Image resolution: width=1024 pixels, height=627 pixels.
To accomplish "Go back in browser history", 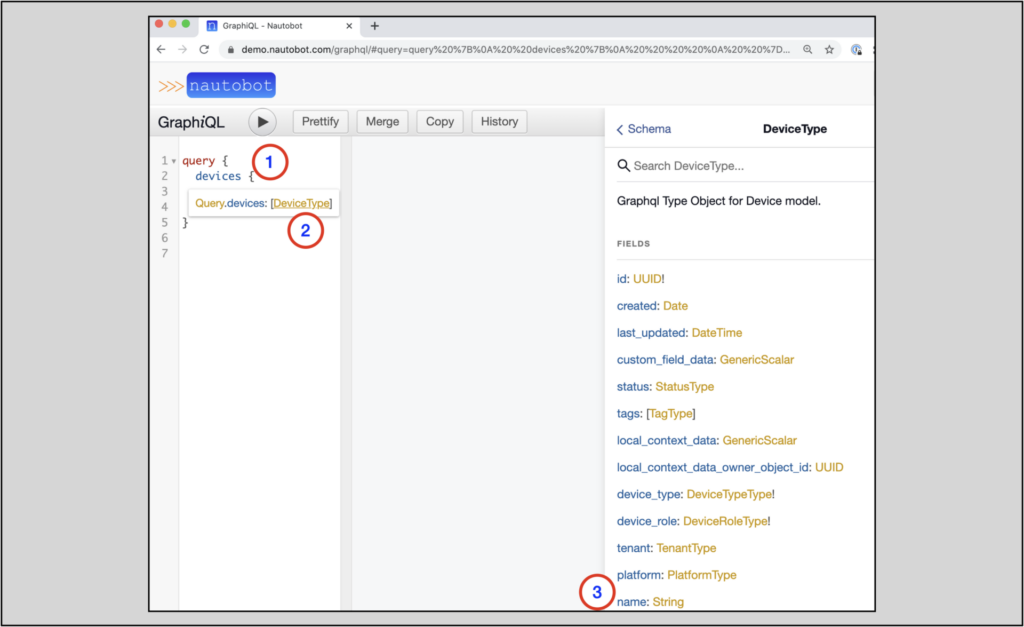I will pyautogui.click(x=161, y=50).
